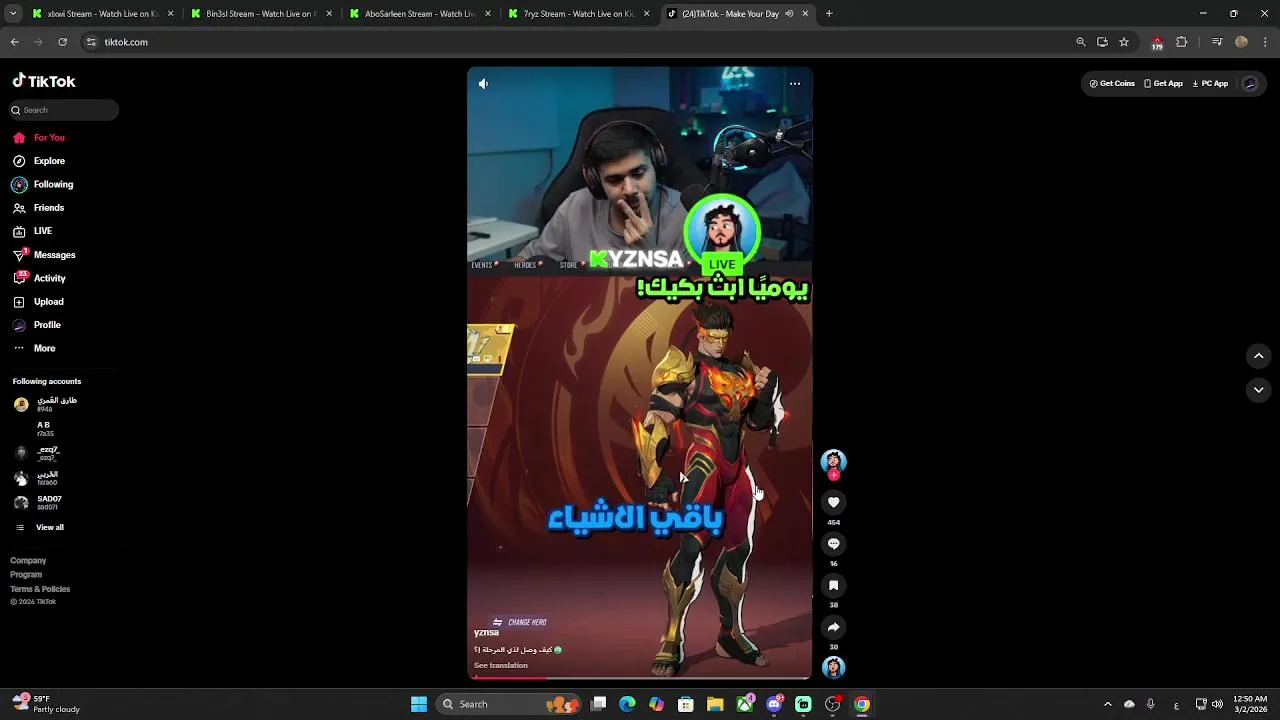The image size is (1280, 720).
Task: Open the sound disc thumbnail
Action: [833, 667]
